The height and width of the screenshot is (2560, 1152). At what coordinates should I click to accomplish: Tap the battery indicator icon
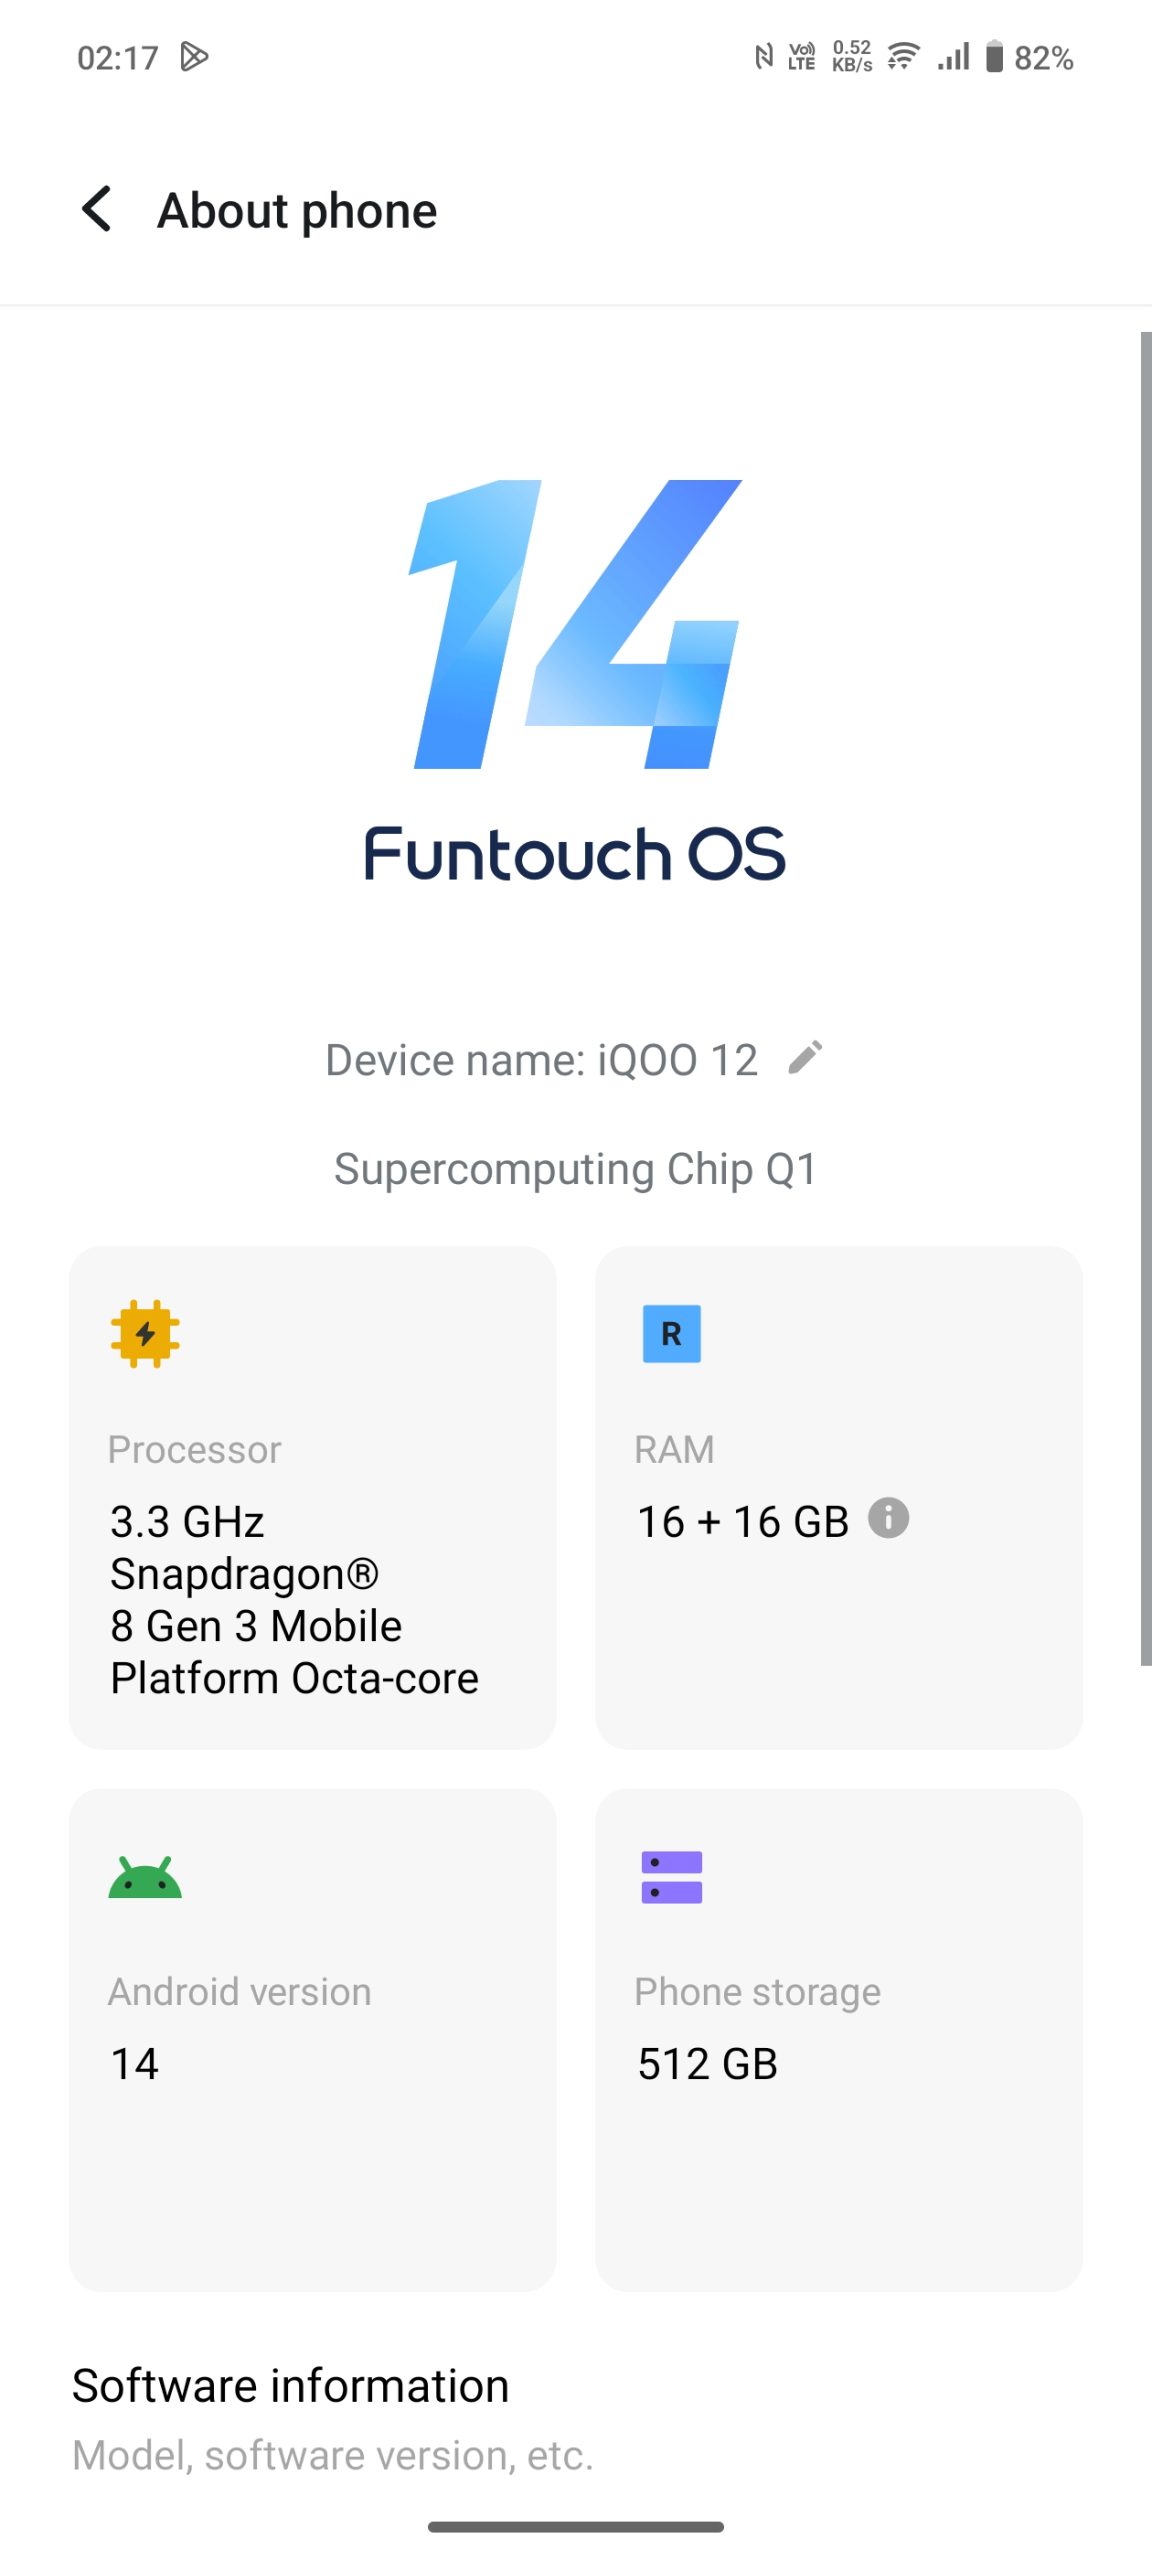(x=994, y=57)
